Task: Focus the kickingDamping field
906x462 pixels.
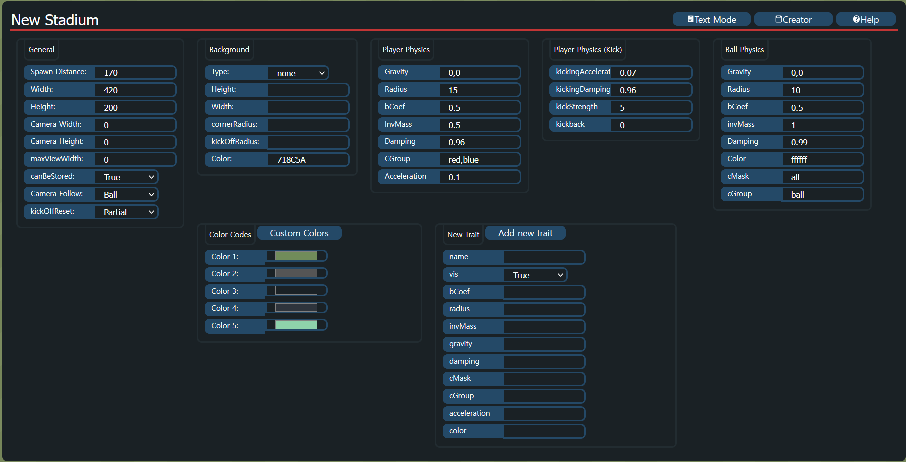Action: pos(652,90)
